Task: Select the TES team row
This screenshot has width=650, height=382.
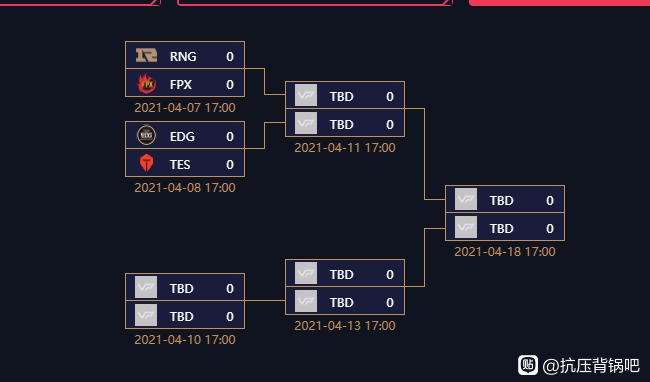Action: pos(185,163)
